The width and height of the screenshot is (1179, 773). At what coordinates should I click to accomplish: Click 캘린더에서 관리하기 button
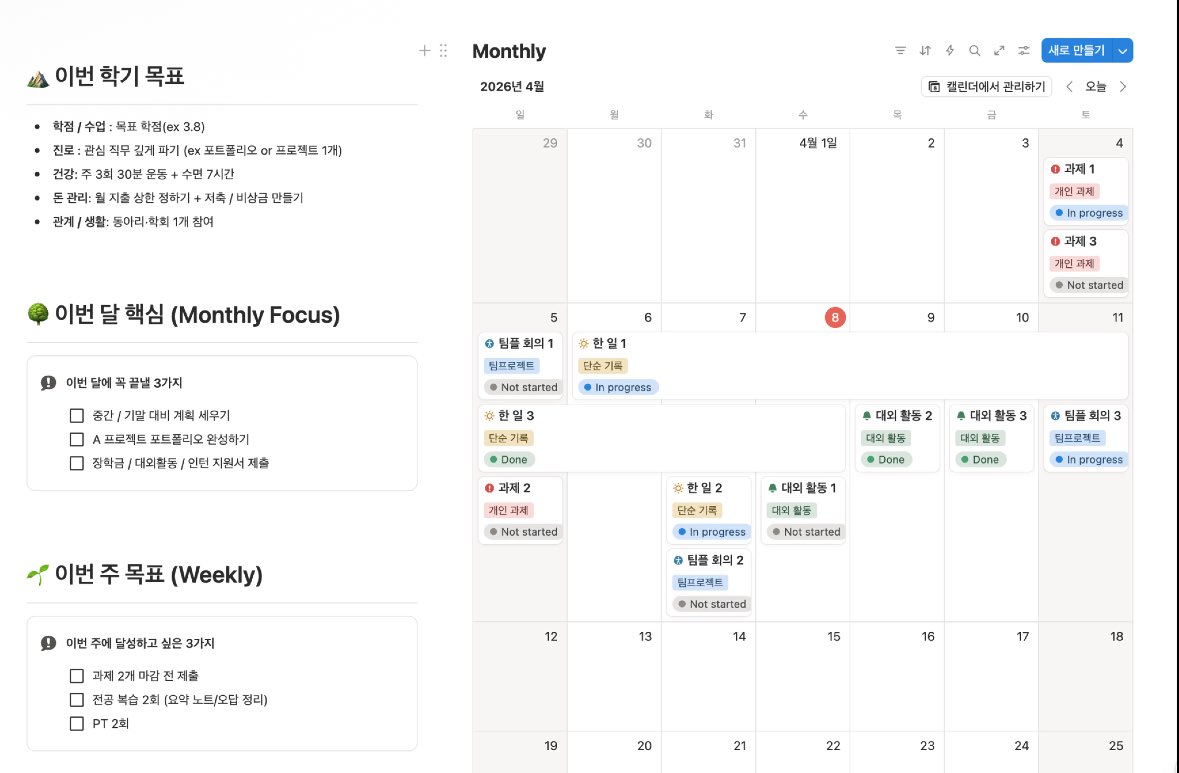987,86
